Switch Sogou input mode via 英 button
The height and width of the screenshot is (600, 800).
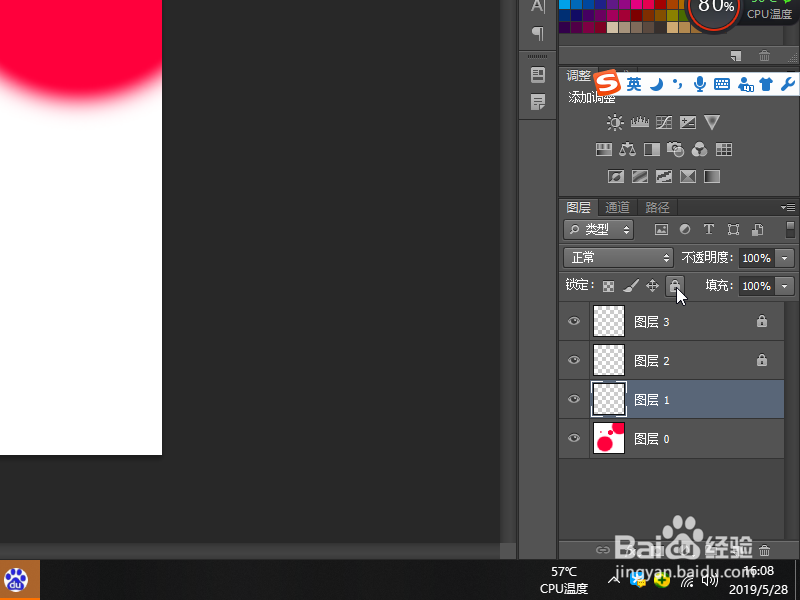(634, 84)
